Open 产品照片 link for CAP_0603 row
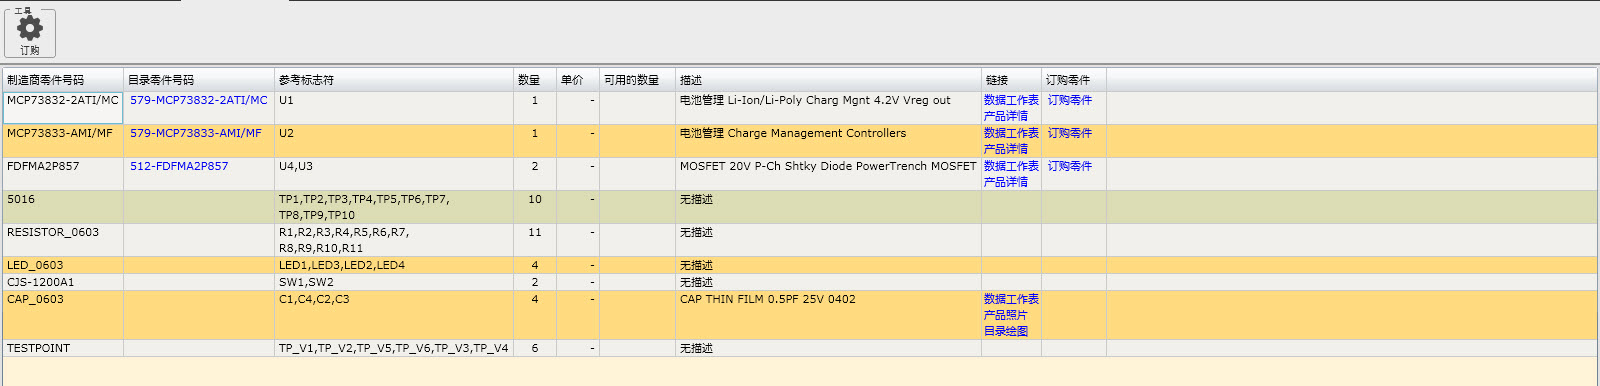 (1005, 315)
